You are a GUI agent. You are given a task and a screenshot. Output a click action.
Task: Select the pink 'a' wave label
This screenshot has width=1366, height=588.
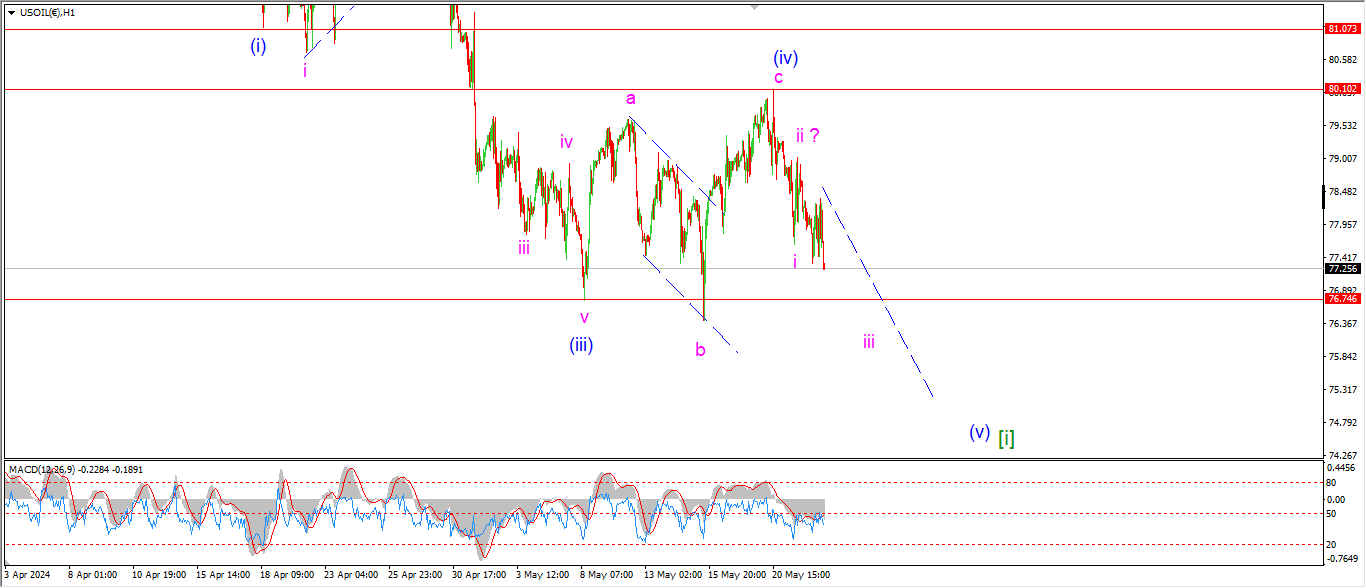tap(631, 98)
